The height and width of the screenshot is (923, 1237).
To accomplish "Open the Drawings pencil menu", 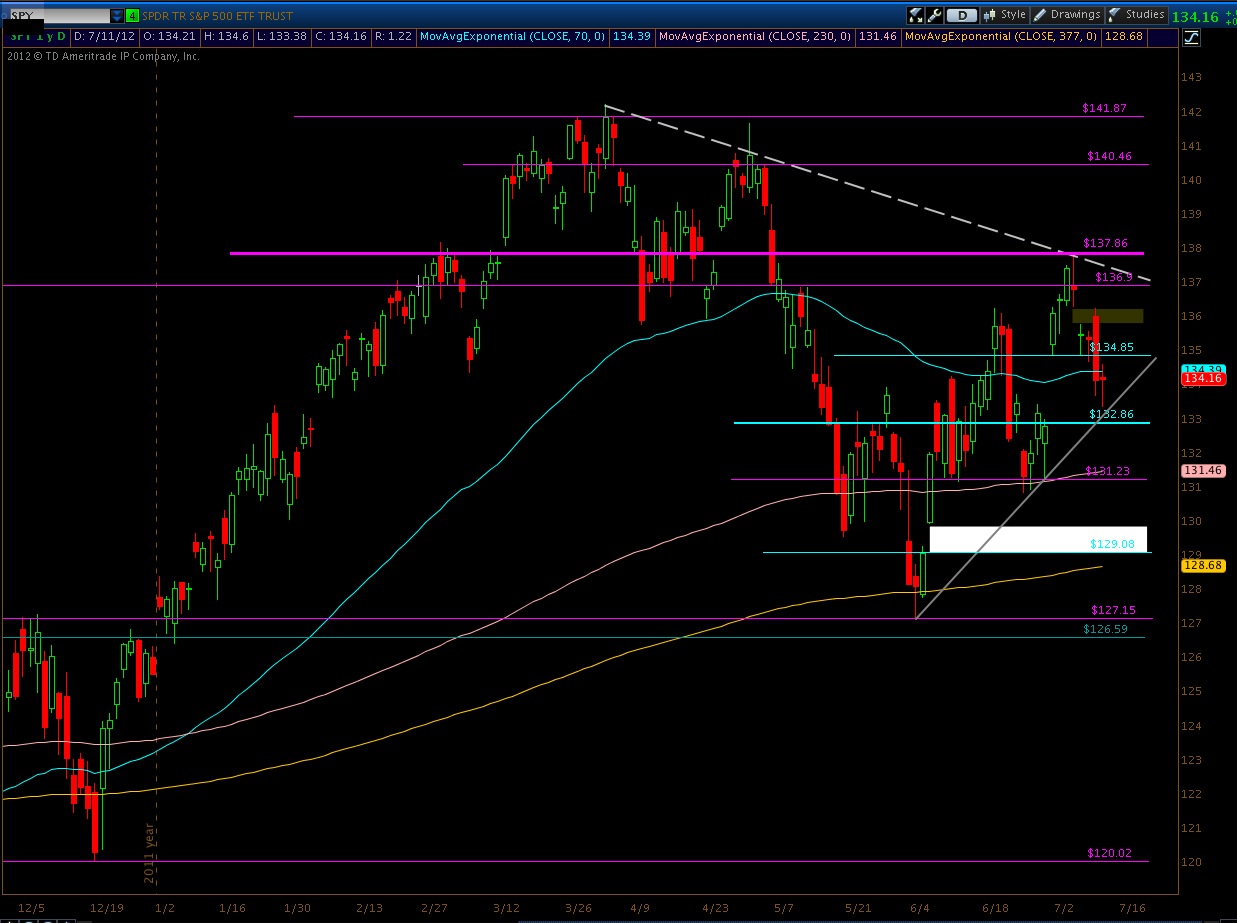I will coord(1067,15).
